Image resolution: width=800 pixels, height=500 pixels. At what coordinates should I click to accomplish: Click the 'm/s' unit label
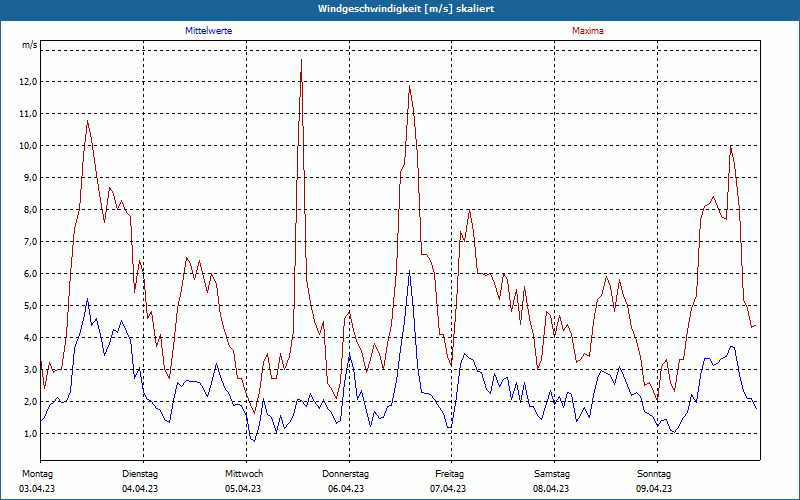[30, 45]
